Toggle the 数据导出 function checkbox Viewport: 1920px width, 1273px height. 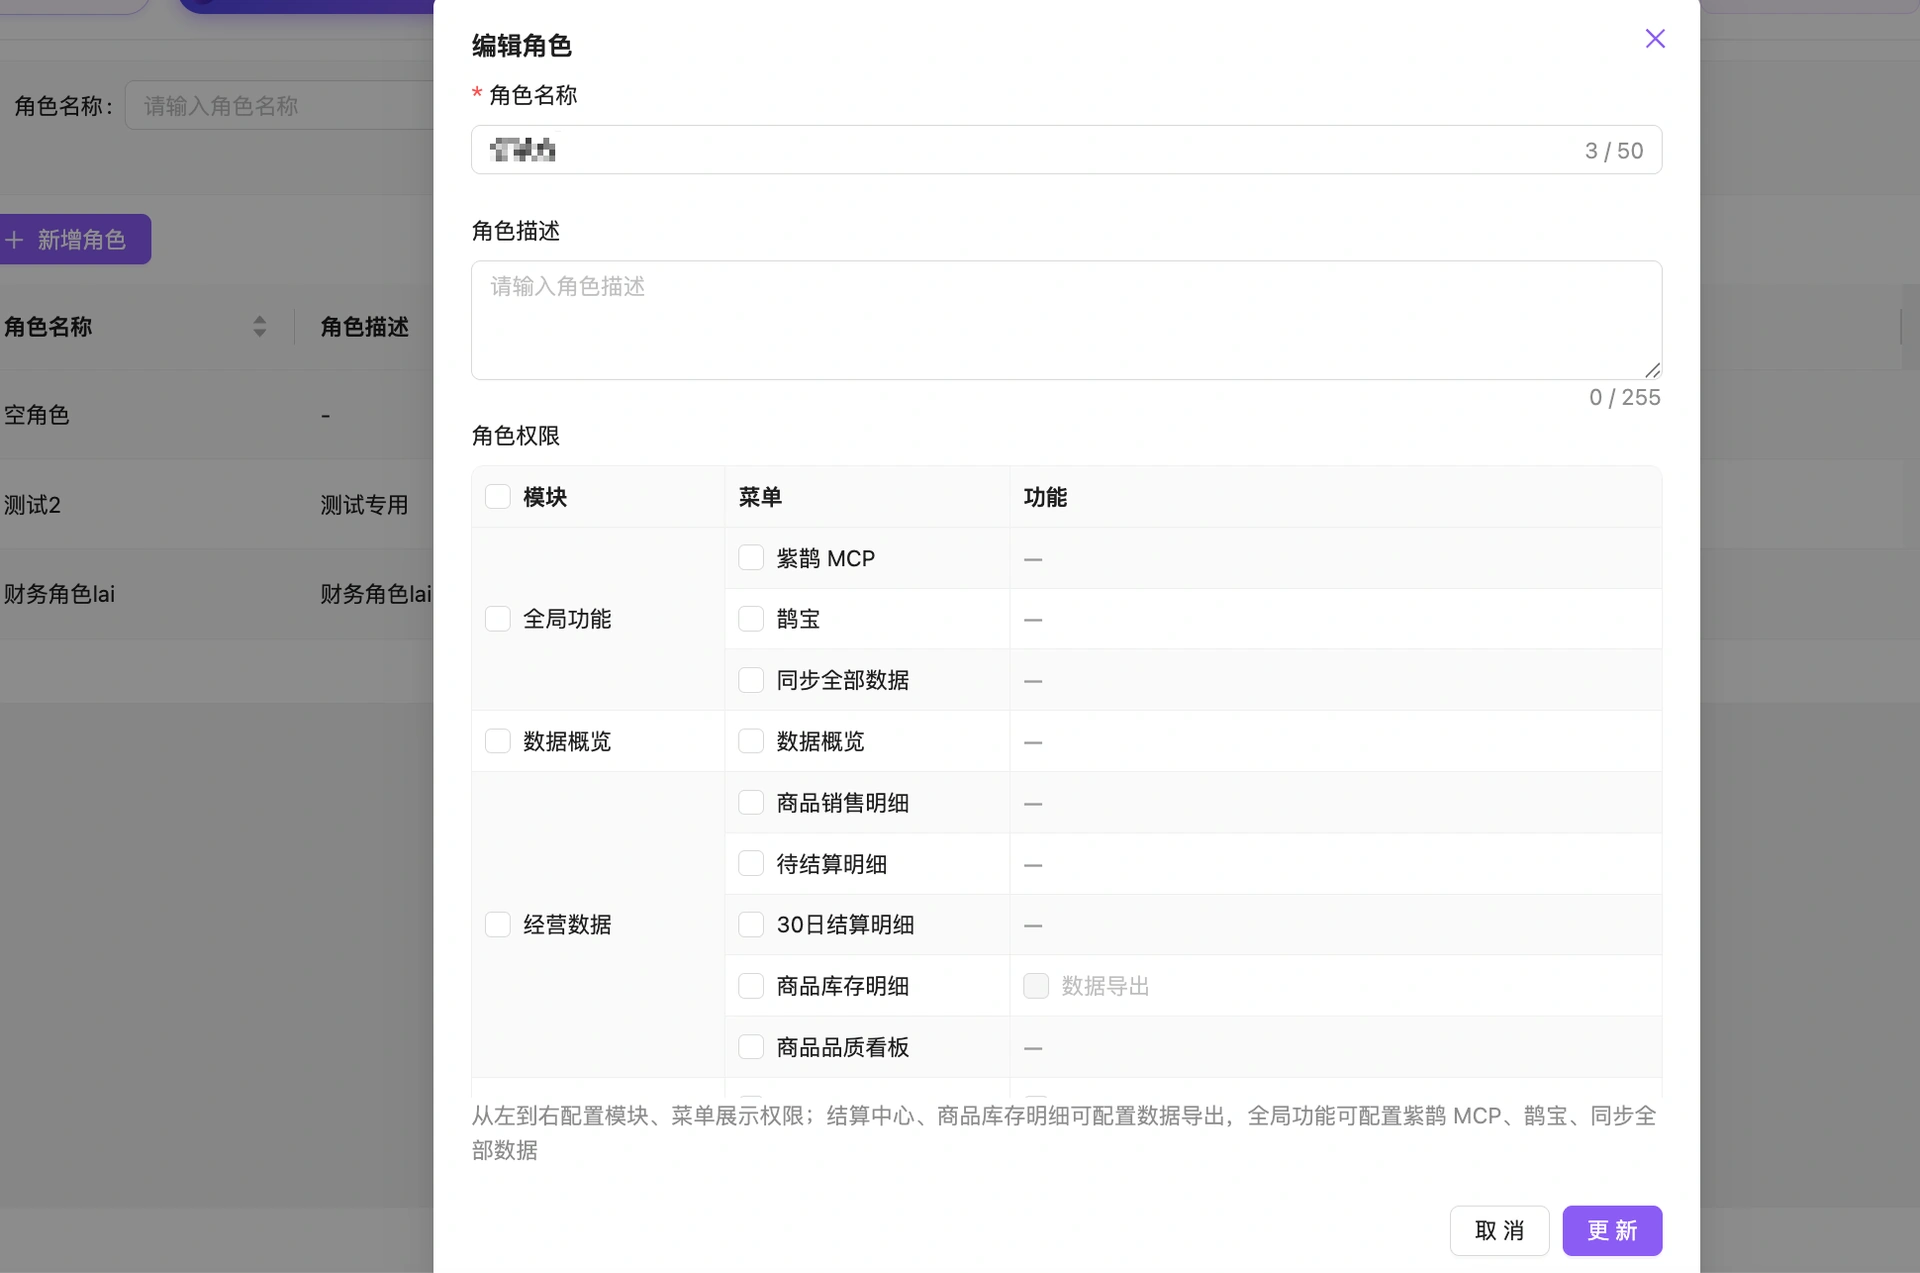point(1036,986)
